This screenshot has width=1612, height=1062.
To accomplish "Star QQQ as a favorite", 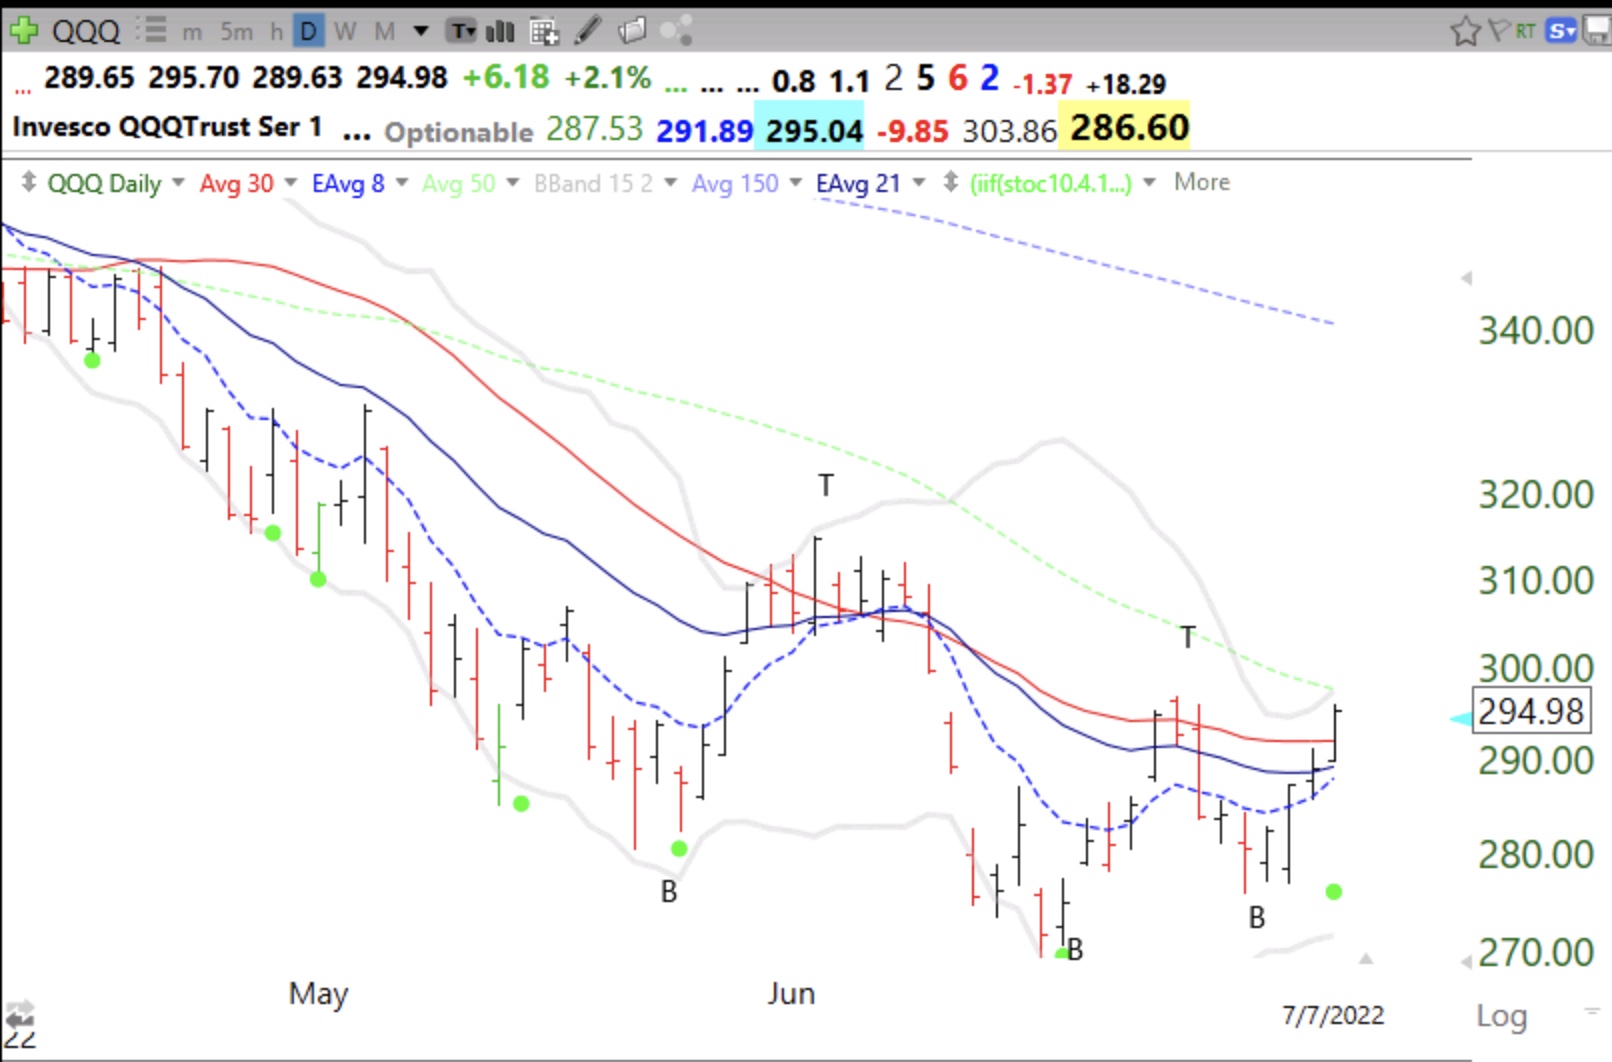I will 1465,31.
